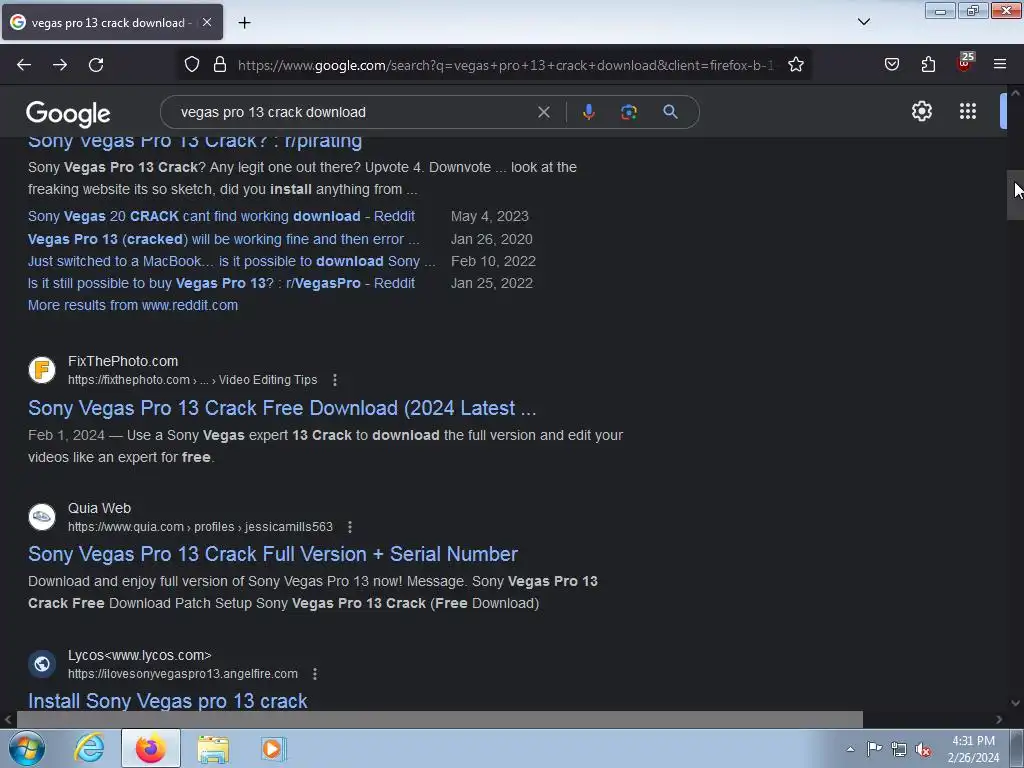
Task: Open the taskbar clock showing 4:31 PM
Action: click(x=973, y=749)
